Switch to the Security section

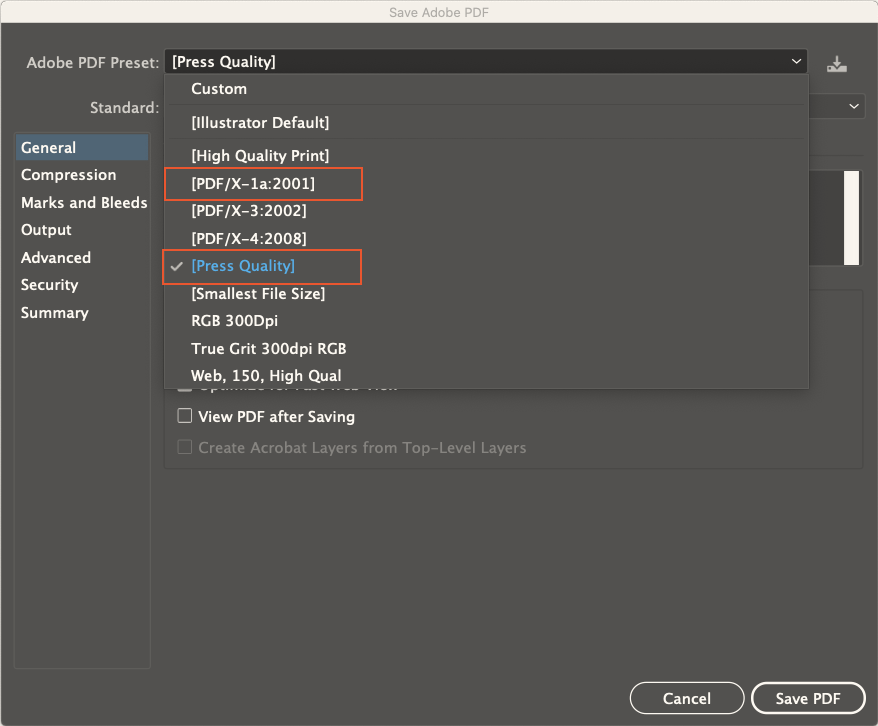click(82, 284)
